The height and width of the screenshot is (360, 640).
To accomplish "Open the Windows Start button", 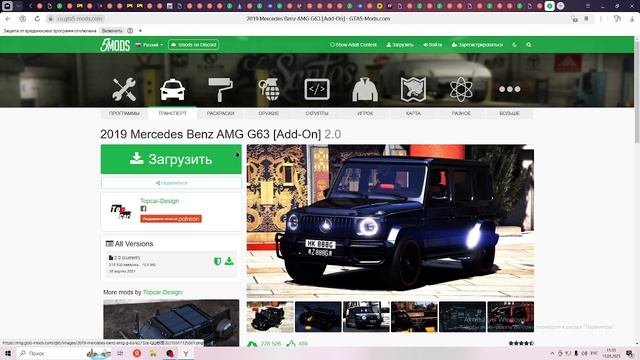I will 8,353.
